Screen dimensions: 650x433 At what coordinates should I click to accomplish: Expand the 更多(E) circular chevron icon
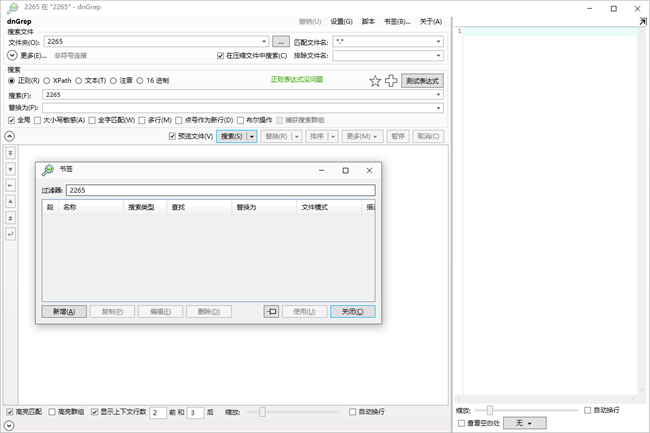(x=13, y=56)
